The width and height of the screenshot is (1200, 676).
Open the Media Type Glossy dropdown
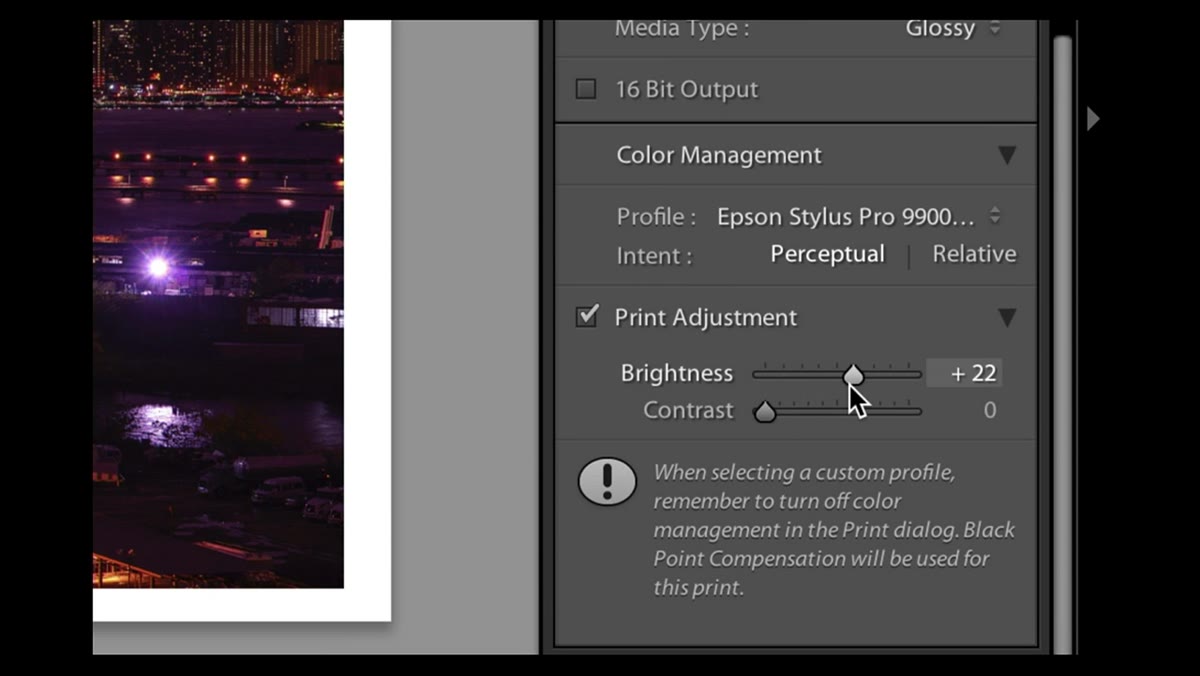tap(953, 28)
